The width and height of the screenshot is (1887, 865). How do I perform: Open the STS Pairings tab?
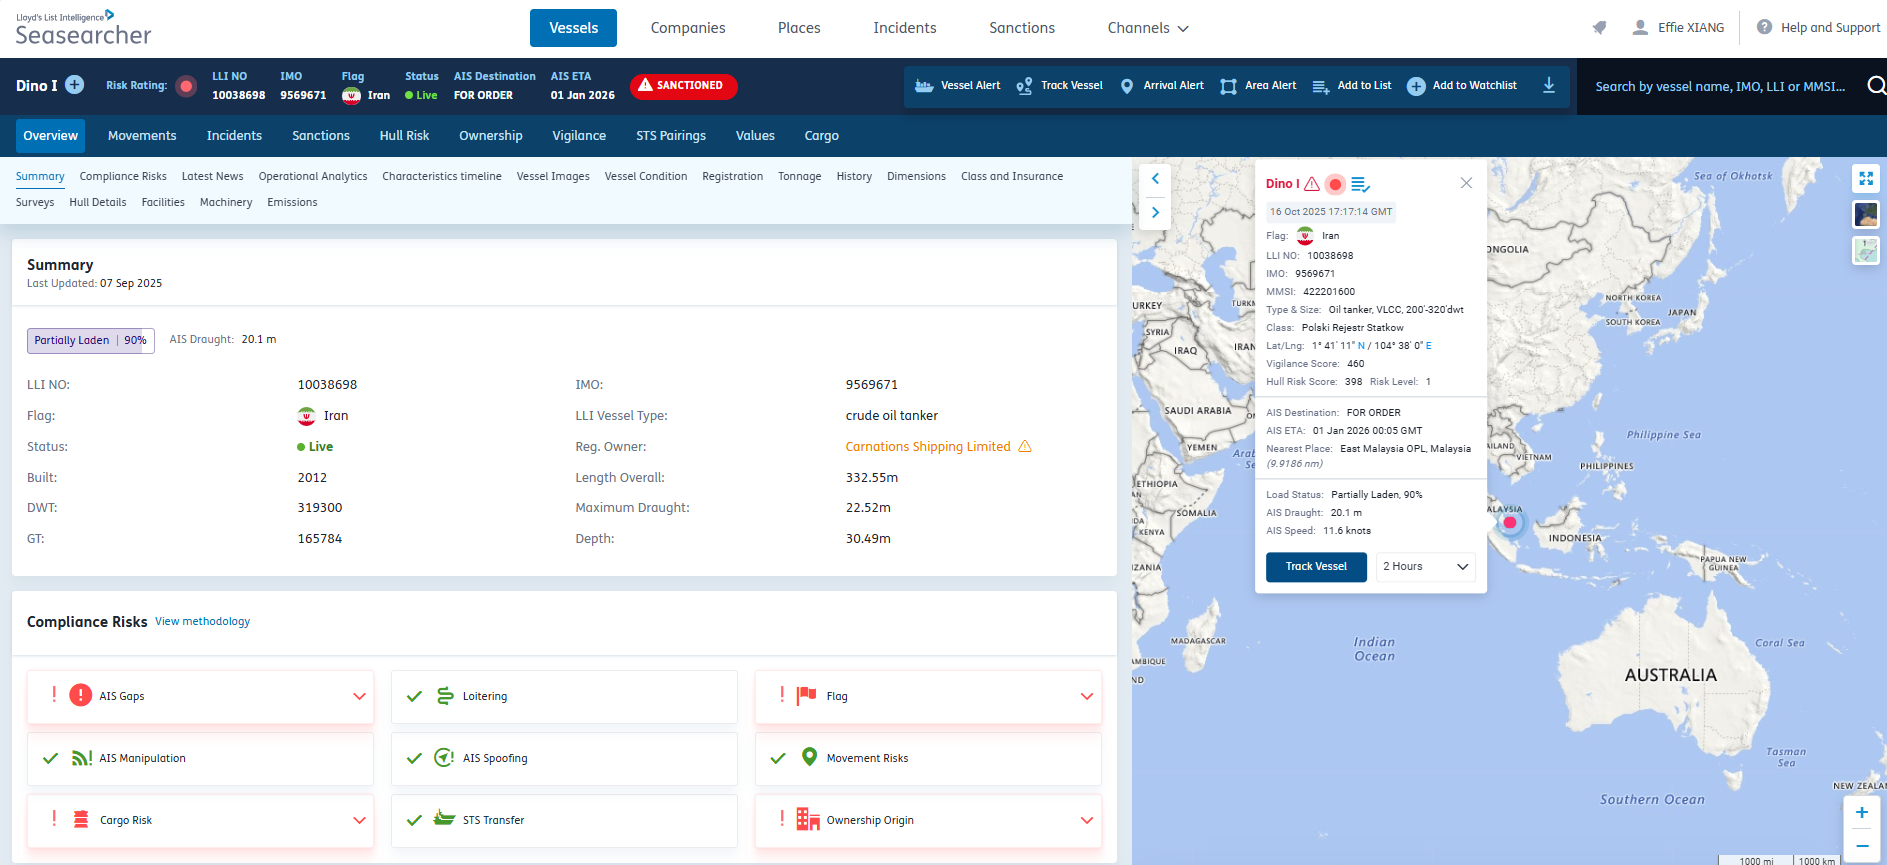point(670,136)
